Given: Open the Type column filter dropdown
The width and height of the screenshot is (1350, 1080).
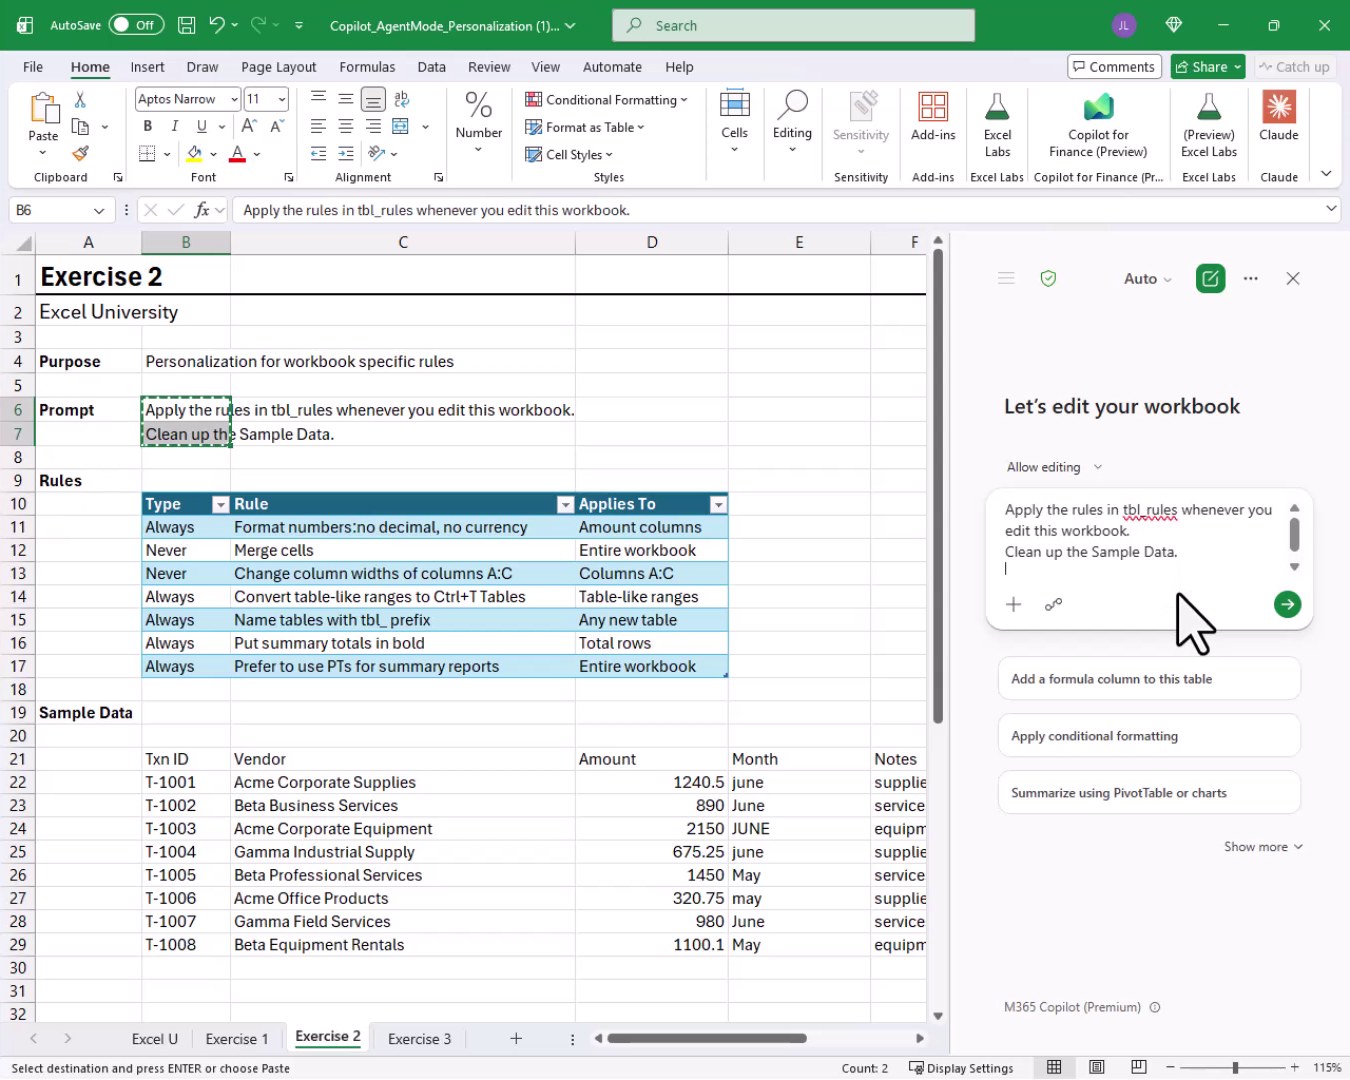Looking at the screenshot, I should (x=221, y=504).
